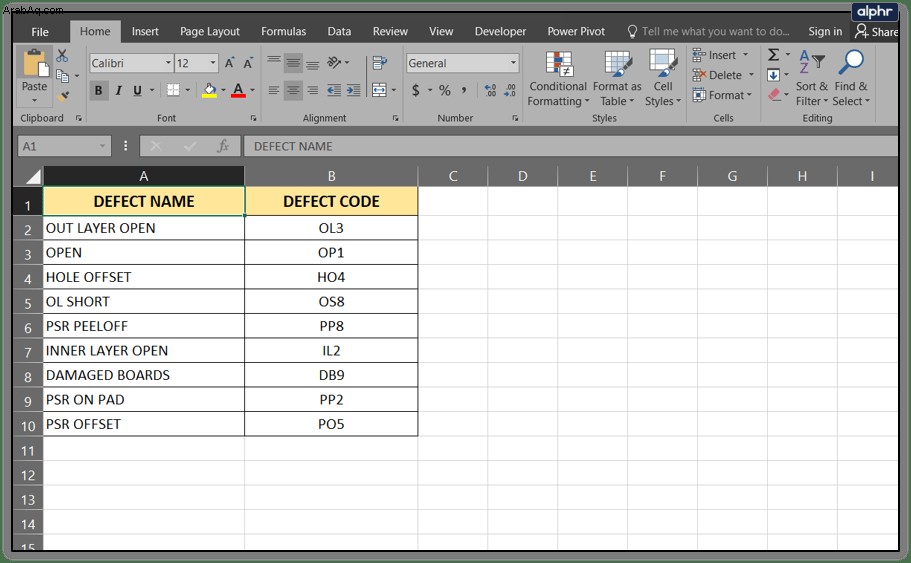The image size is (911, 563).
Task: Click the AutoSum sigma icon
Action: pos(773,55)
